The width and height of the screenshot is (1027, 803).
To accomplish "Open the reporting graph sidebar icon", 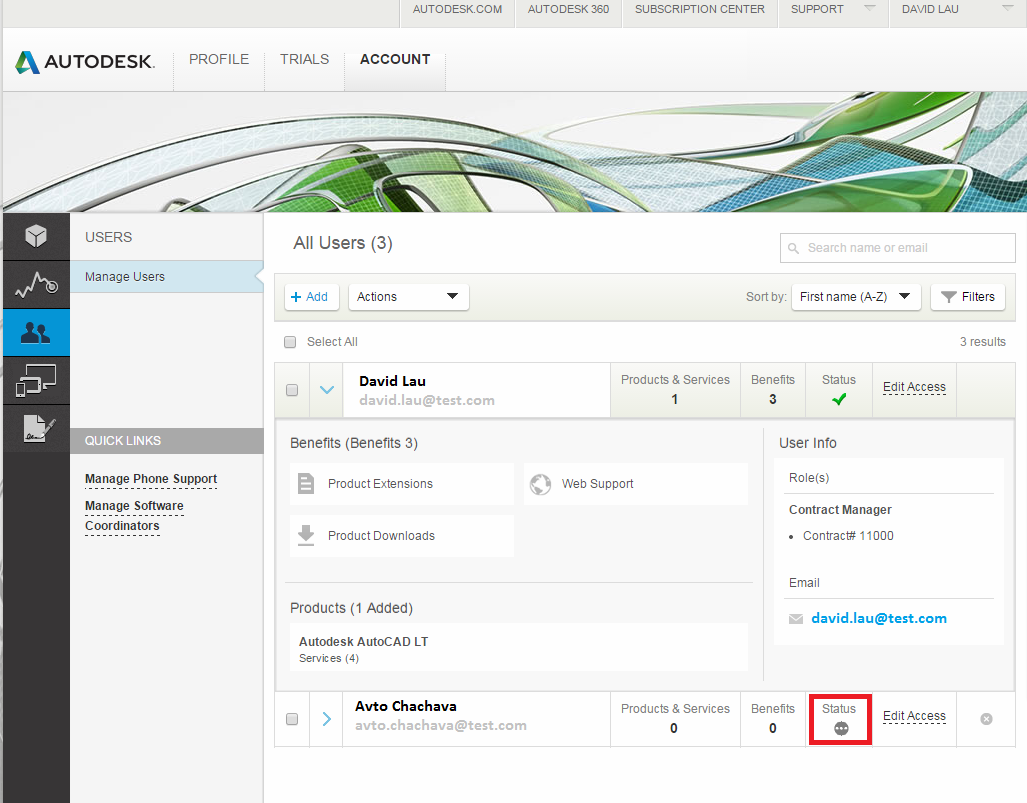I will pyautogui.click(x=36, y=285).
